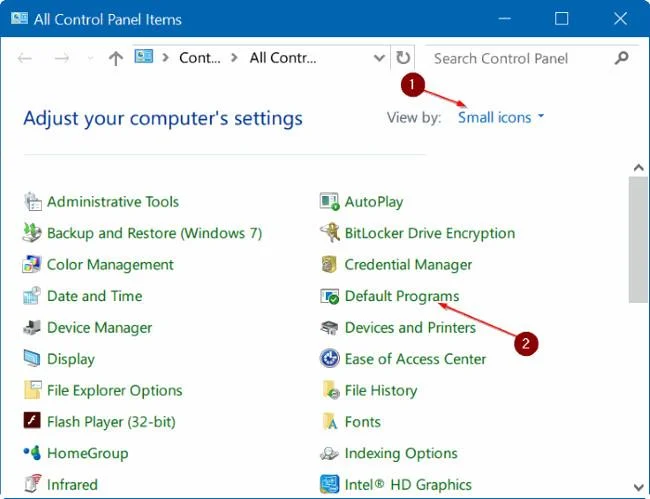Maximize the All Control Panel Items window
The height and width of the screenshot is (499, 650).
coord(561,18)
